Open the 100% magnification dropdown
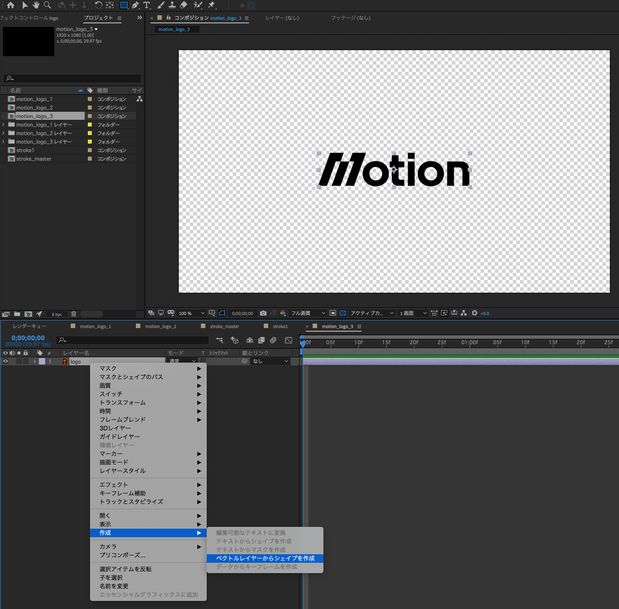619x609 pixels. [191, 313]
